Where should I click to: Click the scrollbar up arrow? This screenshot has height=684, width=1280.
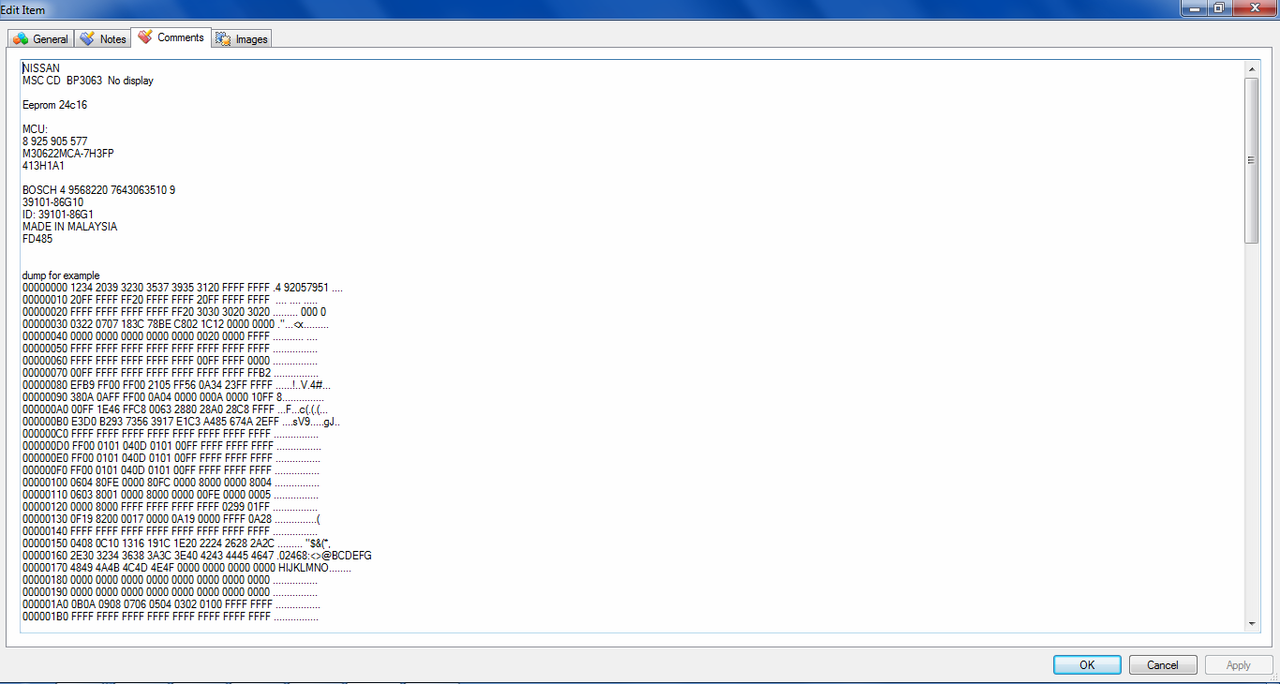pos(1251,69)
